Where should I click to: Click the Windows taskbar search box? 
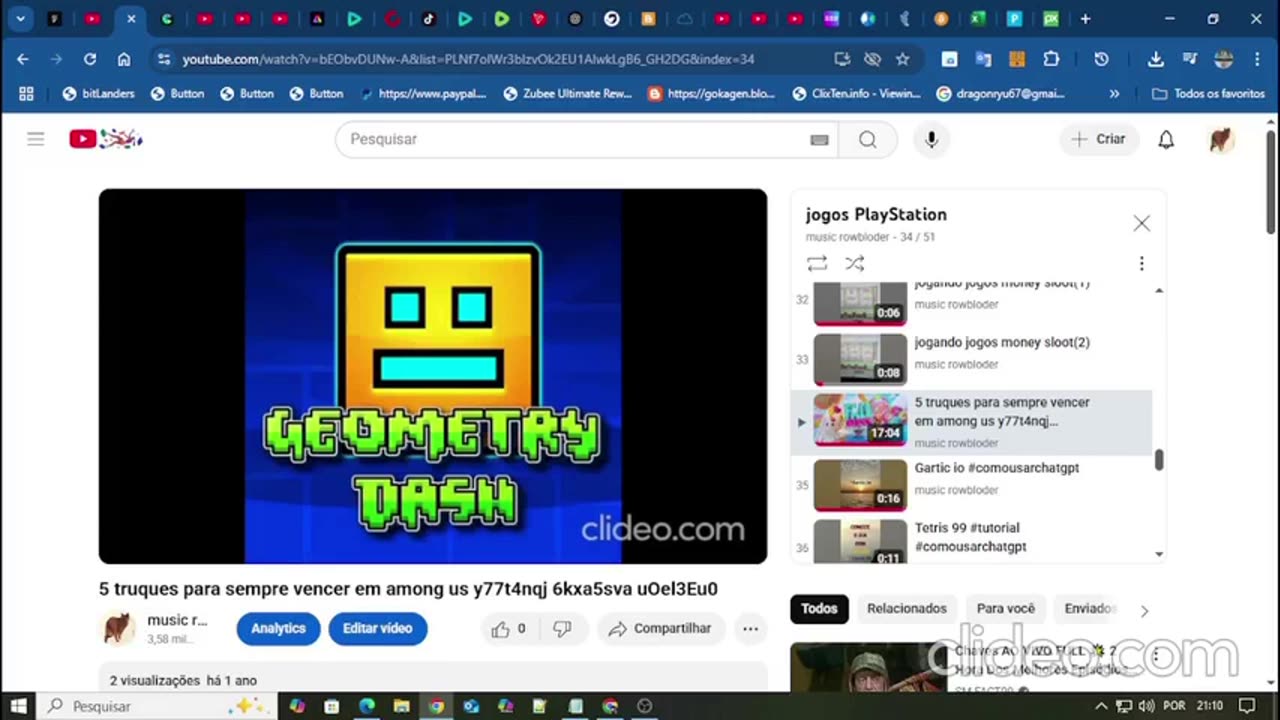[x=159, y=706]
